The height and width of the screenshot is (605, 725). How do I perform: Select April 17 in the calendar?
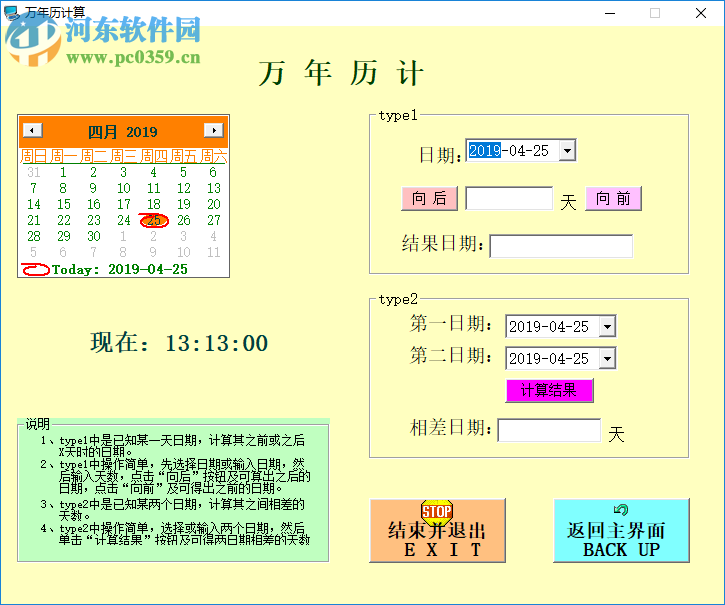(x=123, y=204)
